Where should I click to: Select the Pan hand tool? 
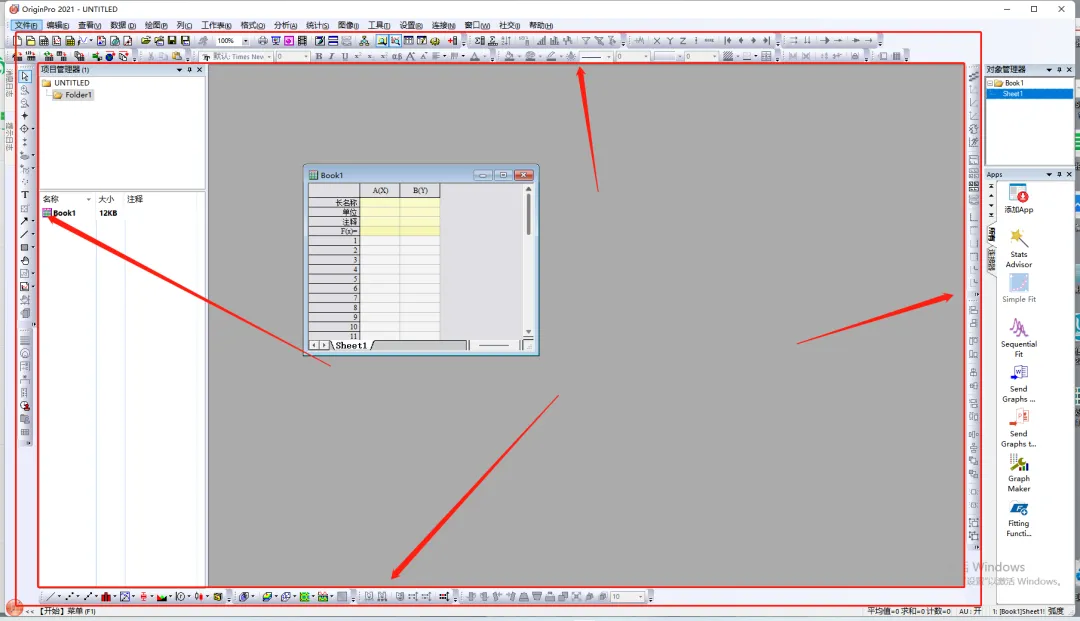point(25,260)
